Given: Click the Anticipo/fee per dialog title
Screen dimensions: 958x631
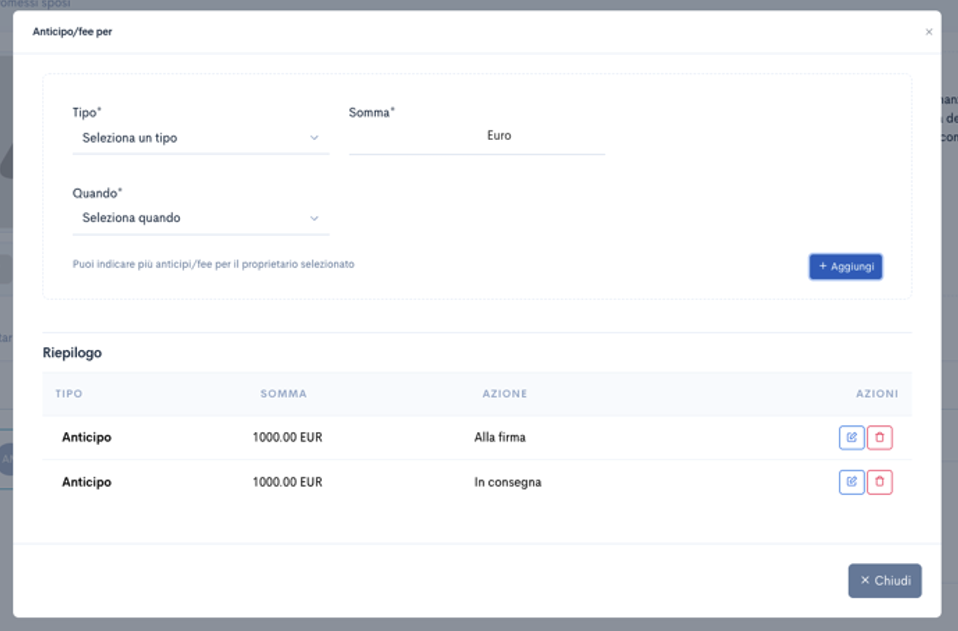Looking at the screenshot, I should [72, 32].
